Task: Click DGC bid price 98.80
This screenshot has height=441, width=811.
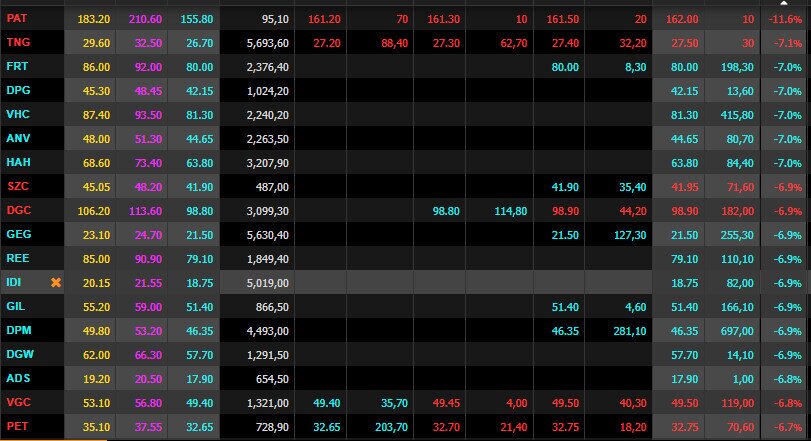Action: click(446, 211)
